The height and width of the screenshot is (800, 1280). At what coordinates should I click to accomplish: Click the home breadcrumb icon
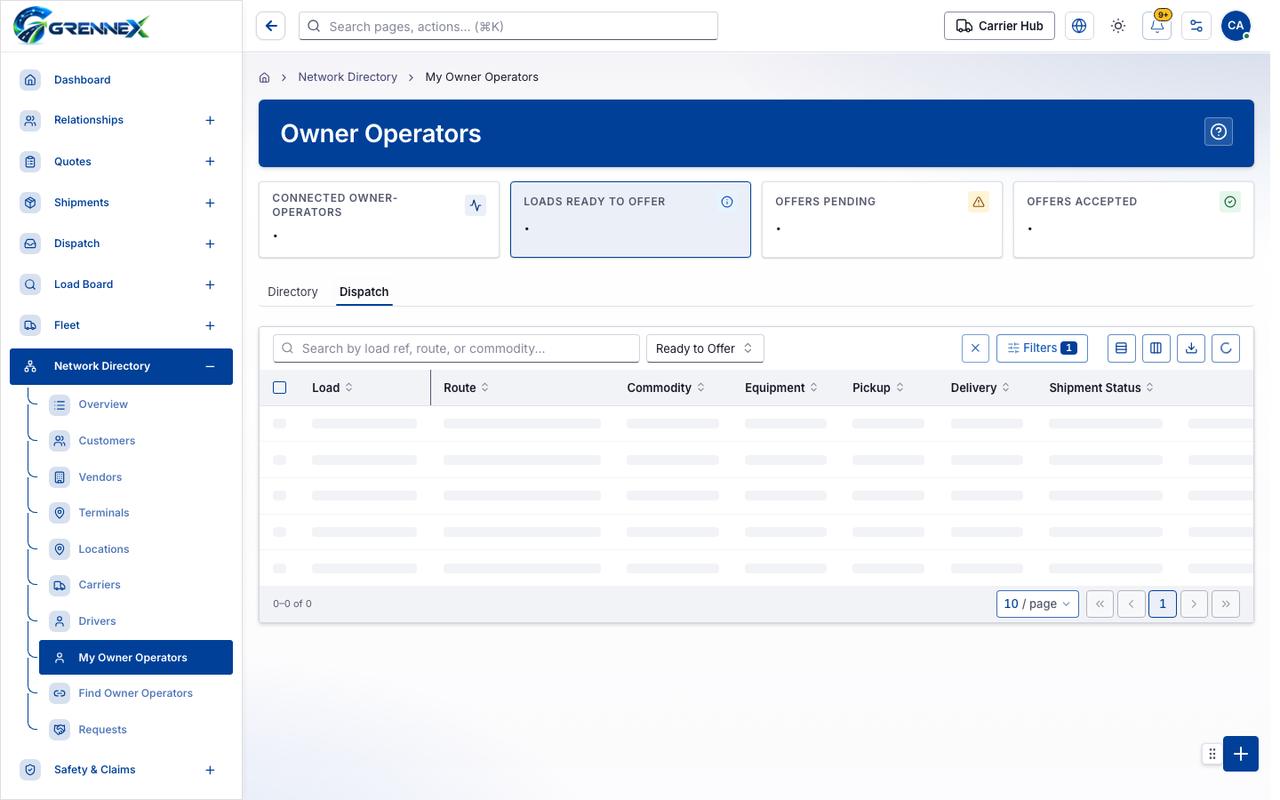click(265, 77)
